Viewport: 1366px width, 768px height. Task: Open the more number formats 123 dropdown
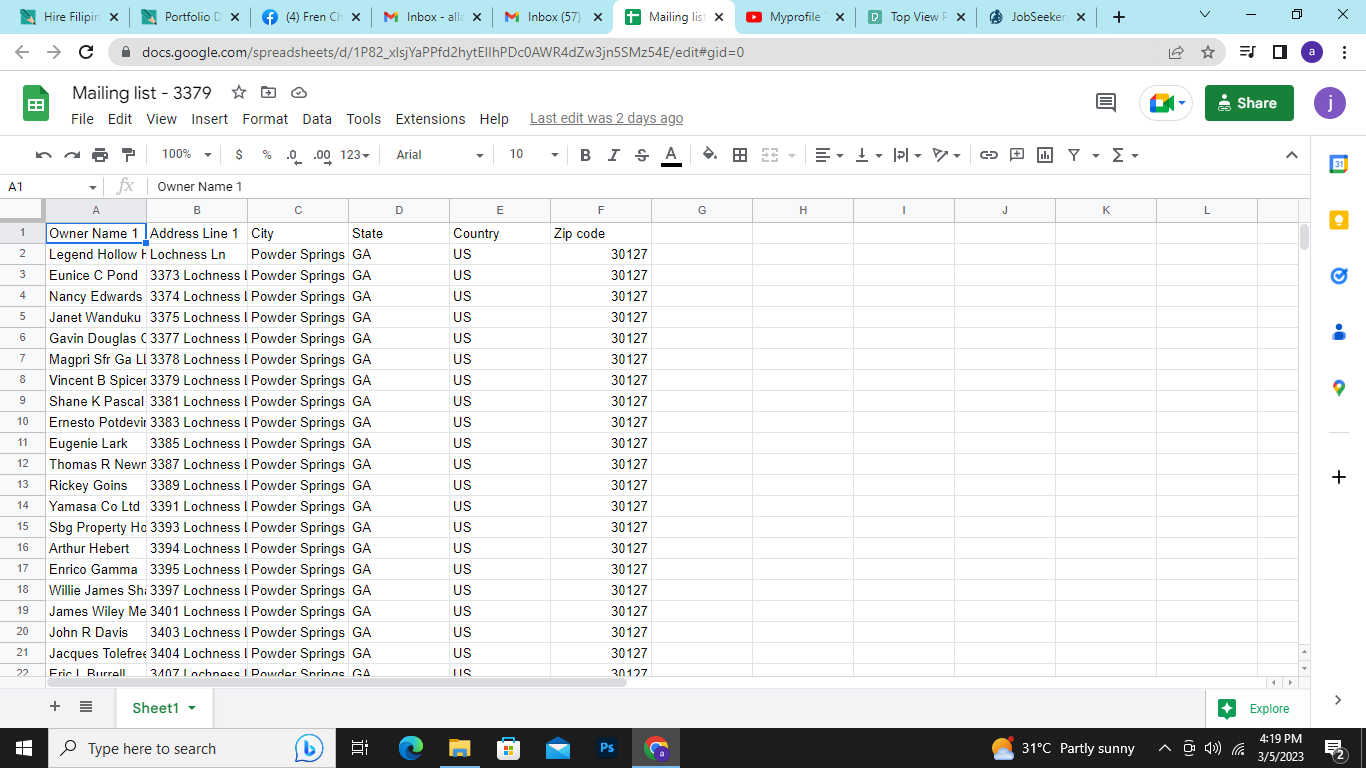click(355, 155)
